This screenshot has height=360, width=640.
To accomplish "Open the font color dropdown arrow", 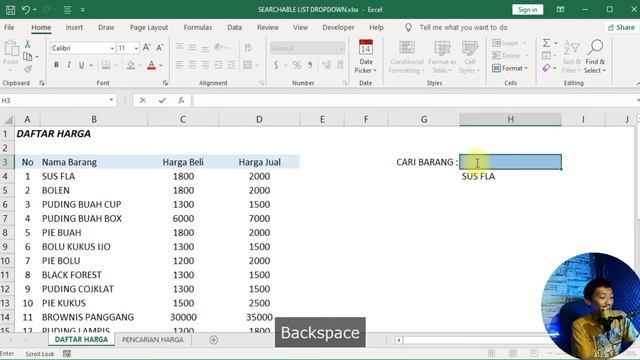I will tap(161, 65).
